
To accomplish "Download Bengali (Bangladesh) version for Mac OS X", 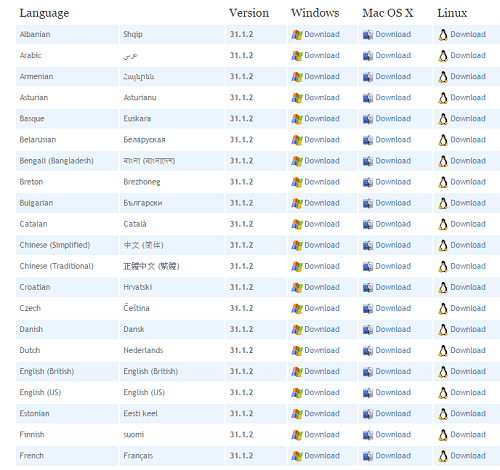I will tap(393, 161).
